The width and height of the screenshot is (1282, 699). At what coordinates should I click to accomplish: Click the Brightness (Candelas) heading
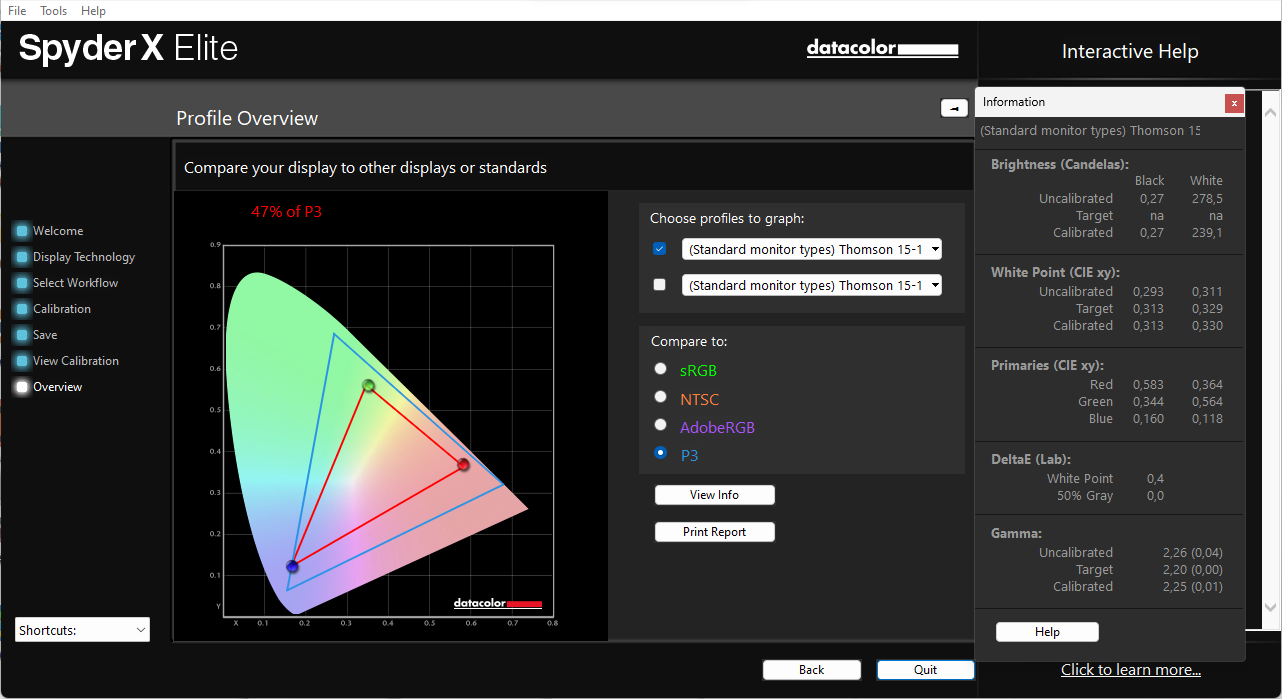pyautogui.click(x=1060, y=164)
